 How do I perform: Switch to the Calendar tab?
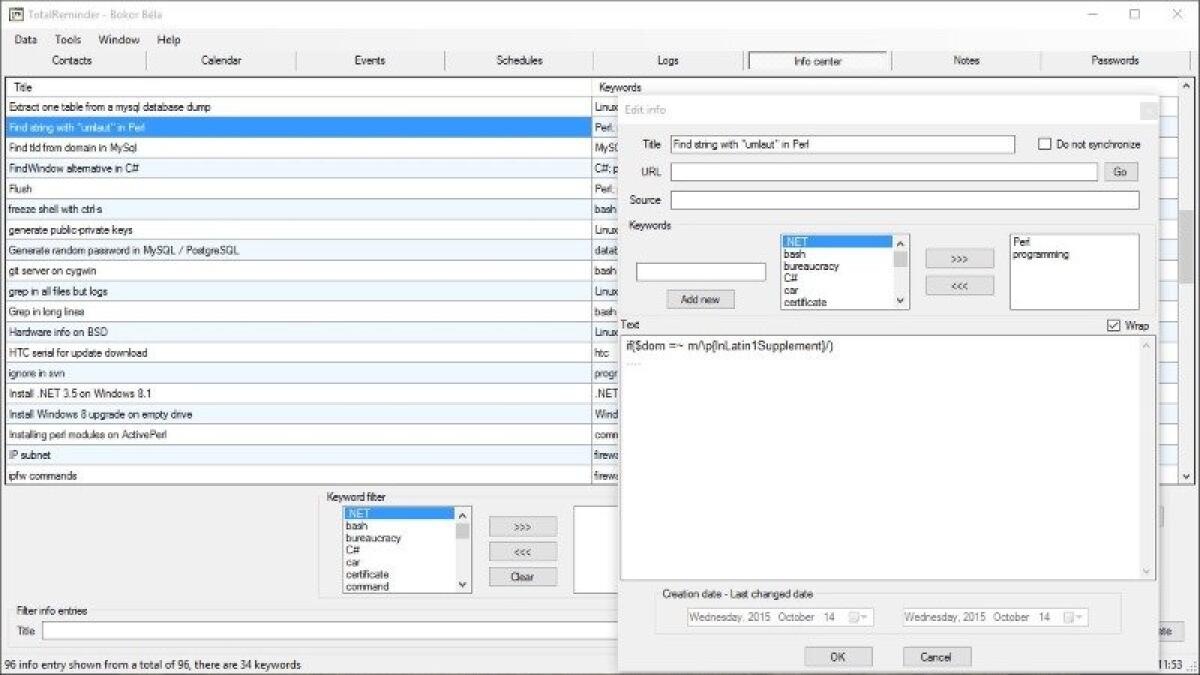pyautogui.click(x=220, y=60)
